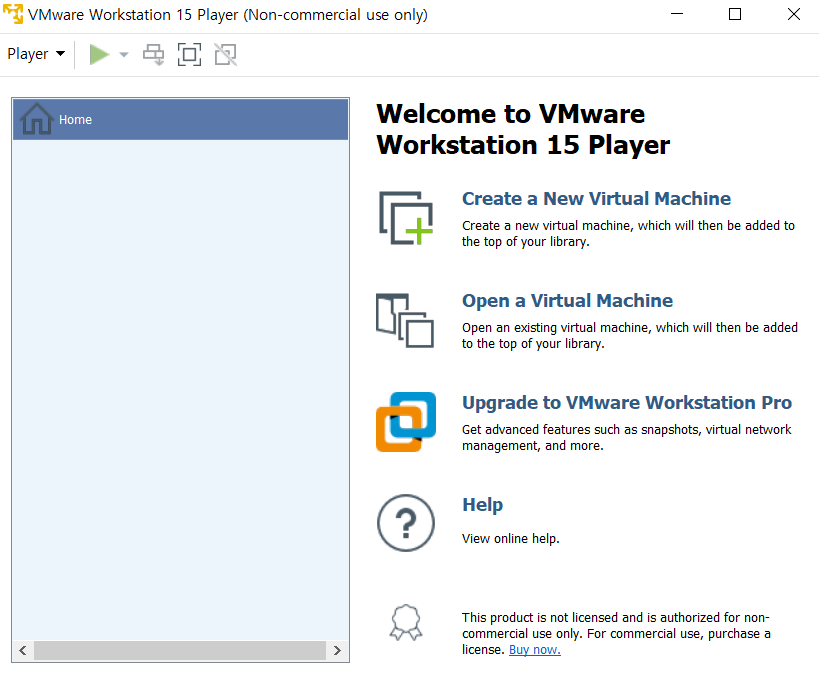819x680 pixels.
Task: Click the question mark help icon
Action: tap(406, 523)
